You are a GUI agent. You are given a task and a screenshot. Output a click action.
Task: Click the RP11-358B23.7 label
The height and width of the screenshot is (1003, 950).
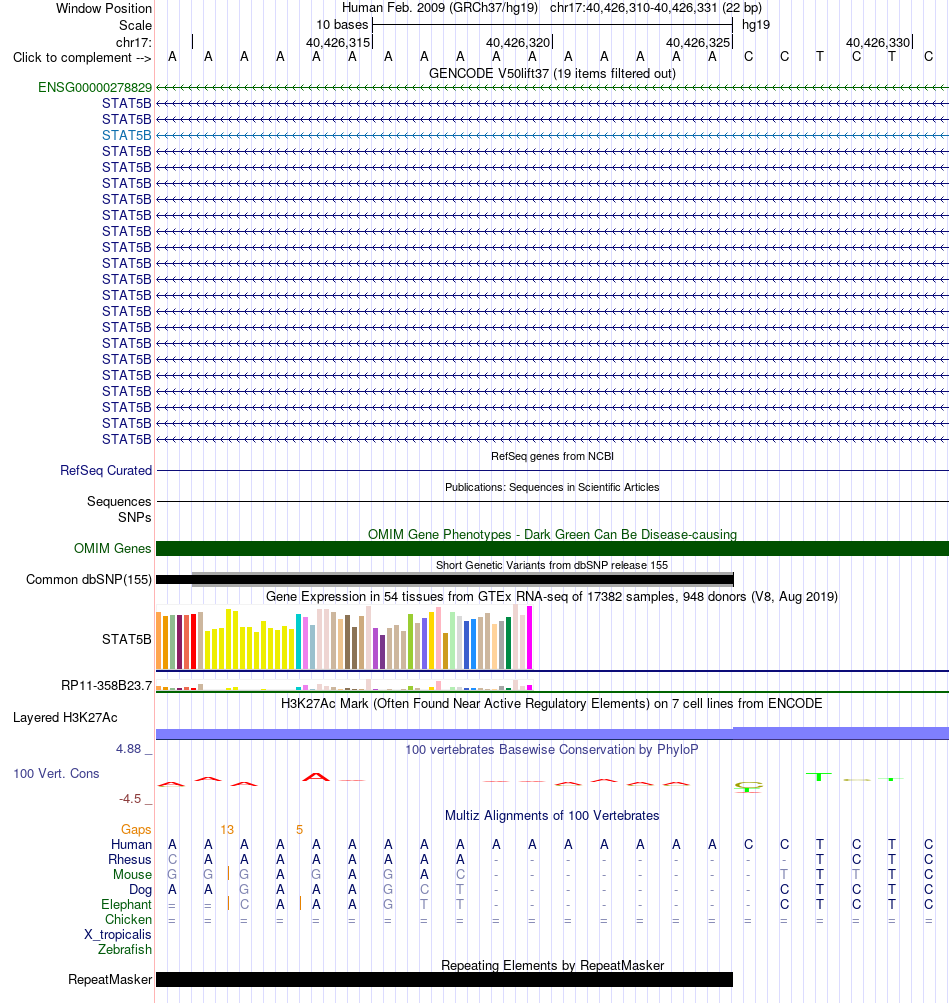tap(106, 686)
